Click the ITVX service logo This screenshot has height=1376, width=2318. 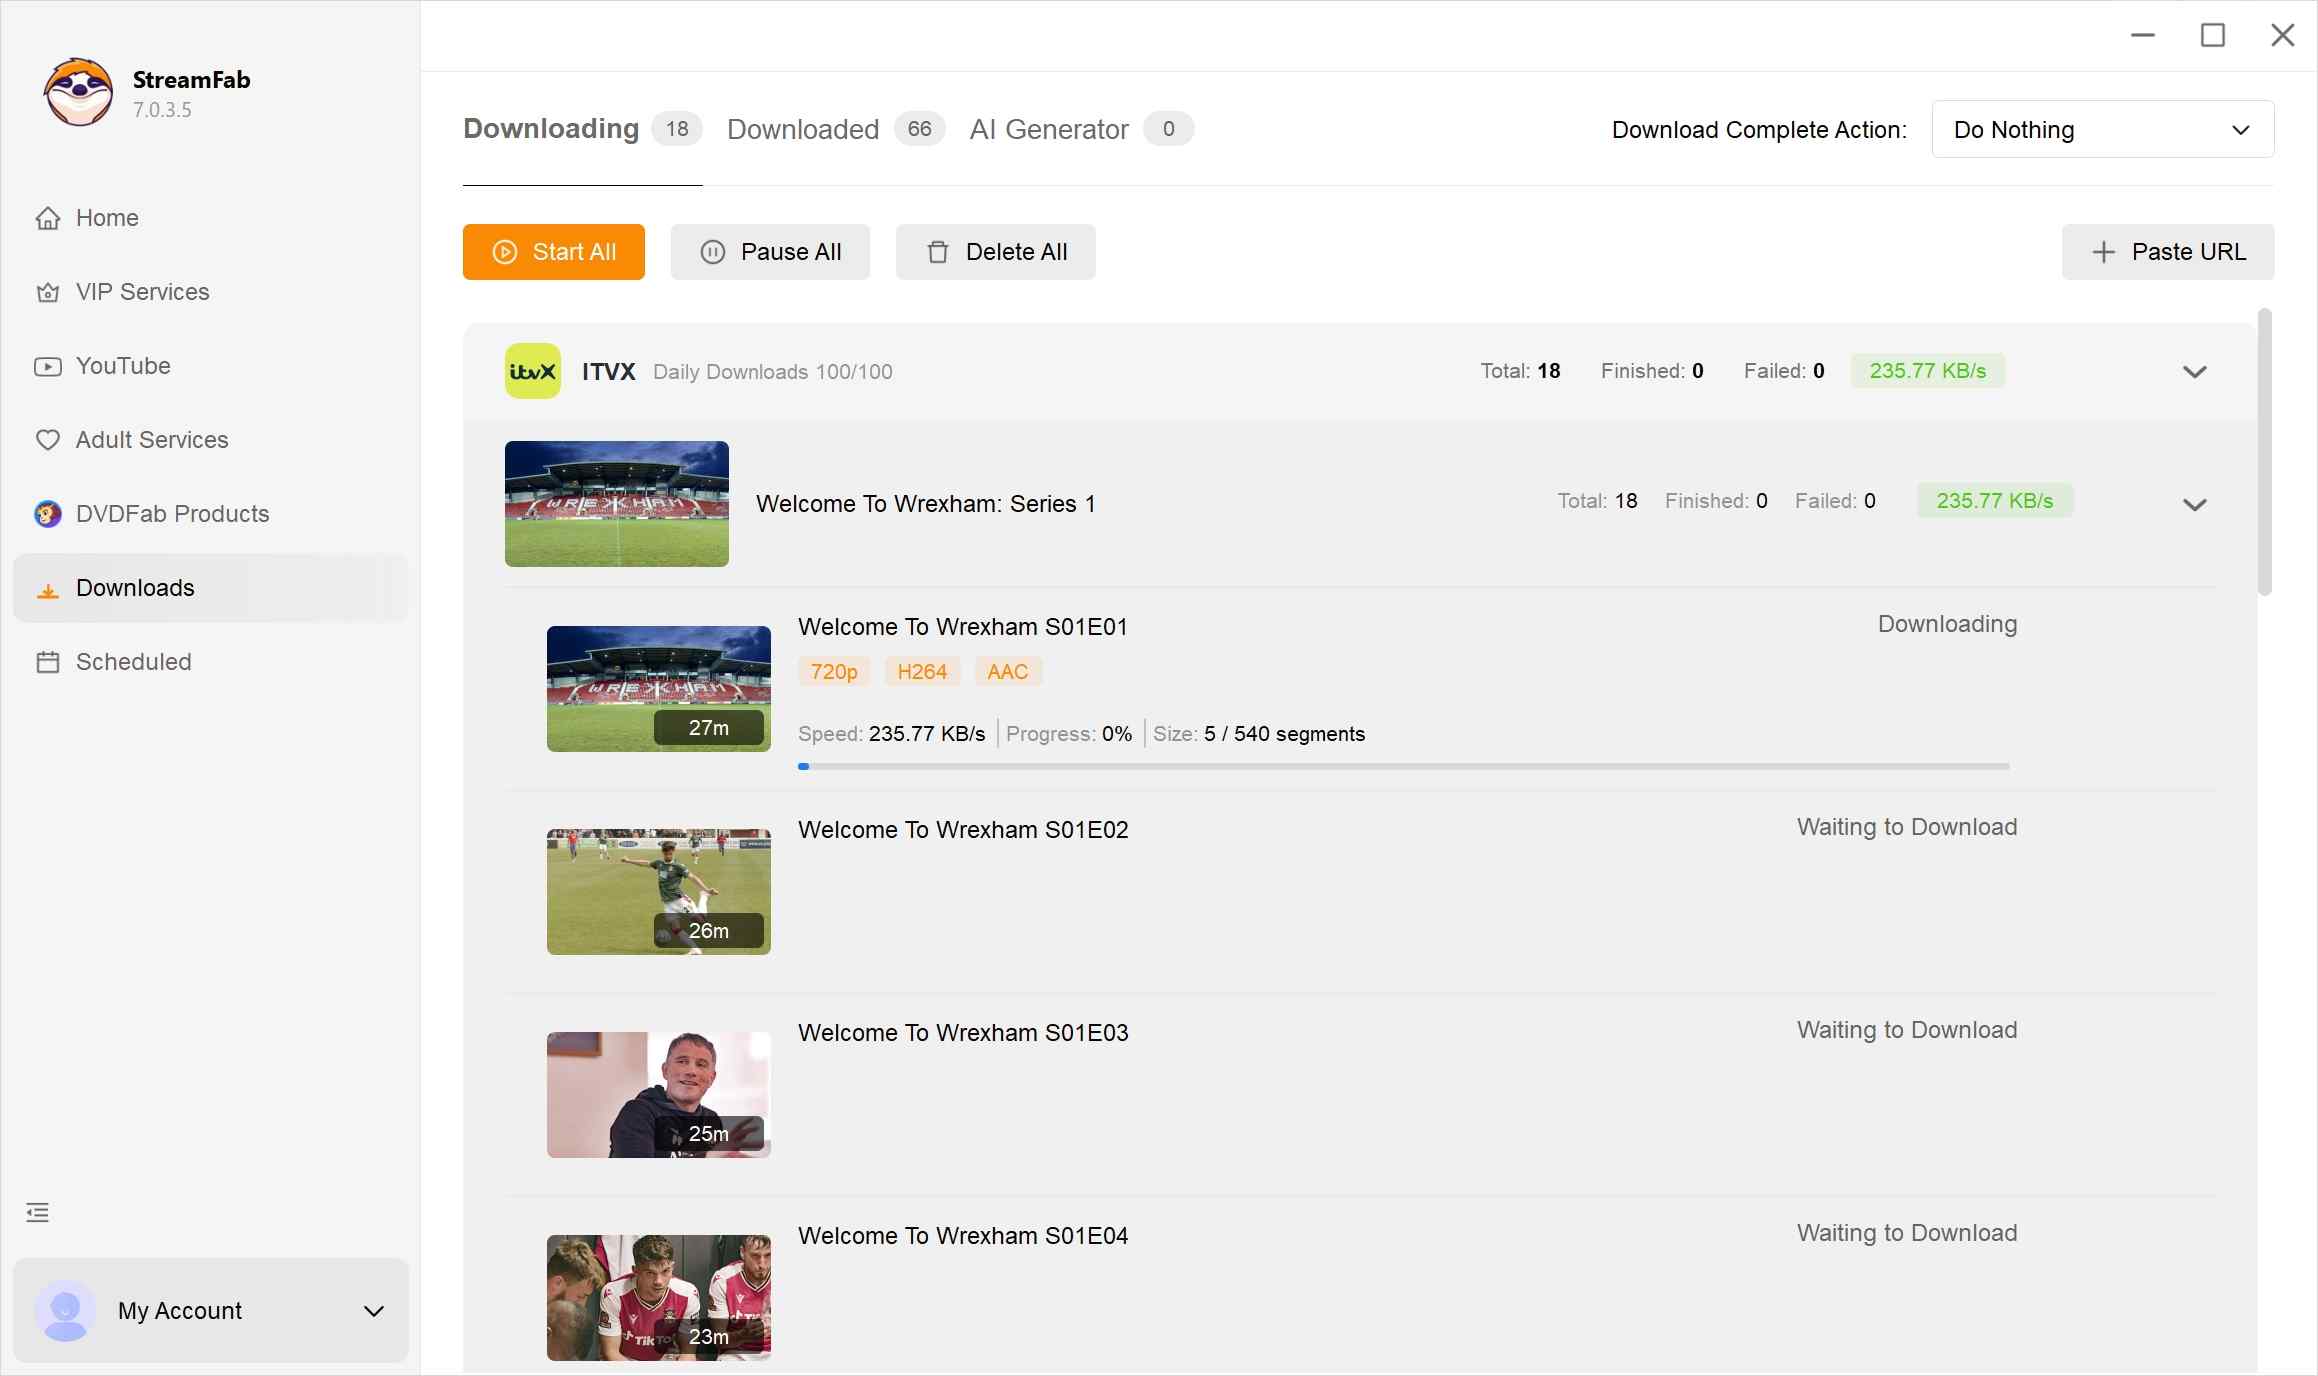[x=533, y=371]
